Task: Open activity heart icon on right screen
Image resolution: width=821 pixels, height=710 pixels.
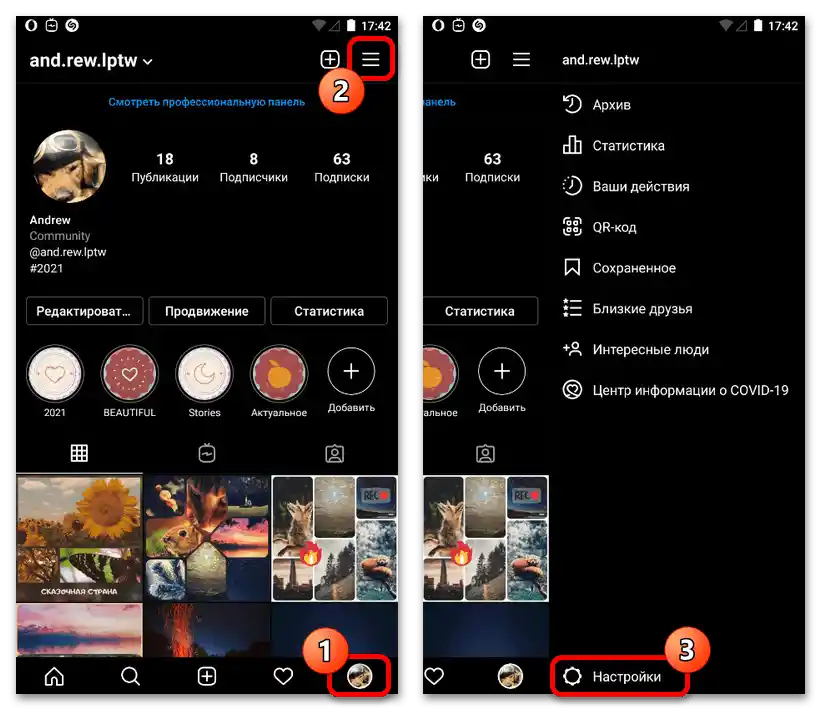Action: point(434,676)
